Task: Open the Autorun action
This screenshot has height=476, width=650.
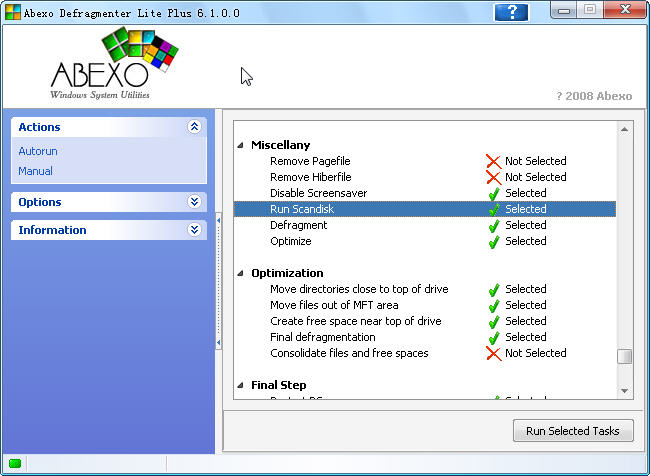Action: [x=38, y=151]
